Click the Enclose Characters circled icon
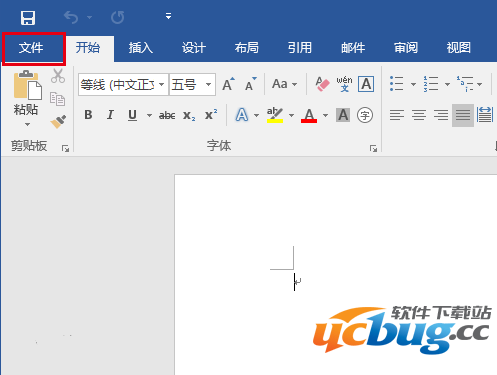Viewport: 497px width, 375px height. [365, 115]
